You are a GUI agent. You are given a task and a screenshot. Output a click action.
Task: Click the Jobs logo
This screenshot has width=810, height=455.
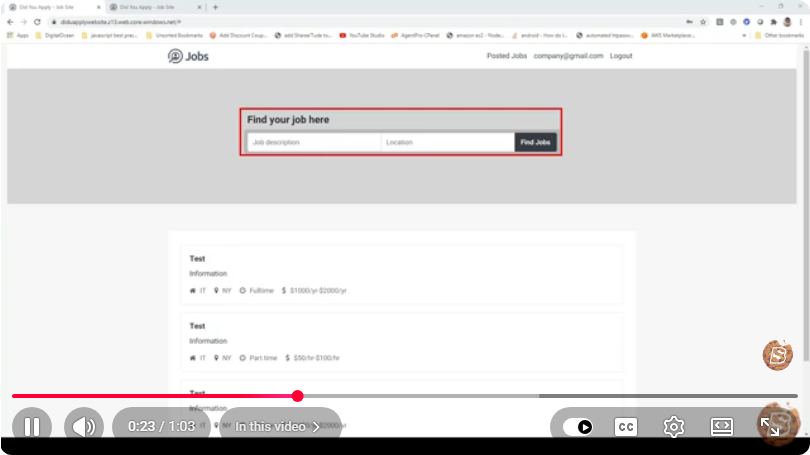188,56
